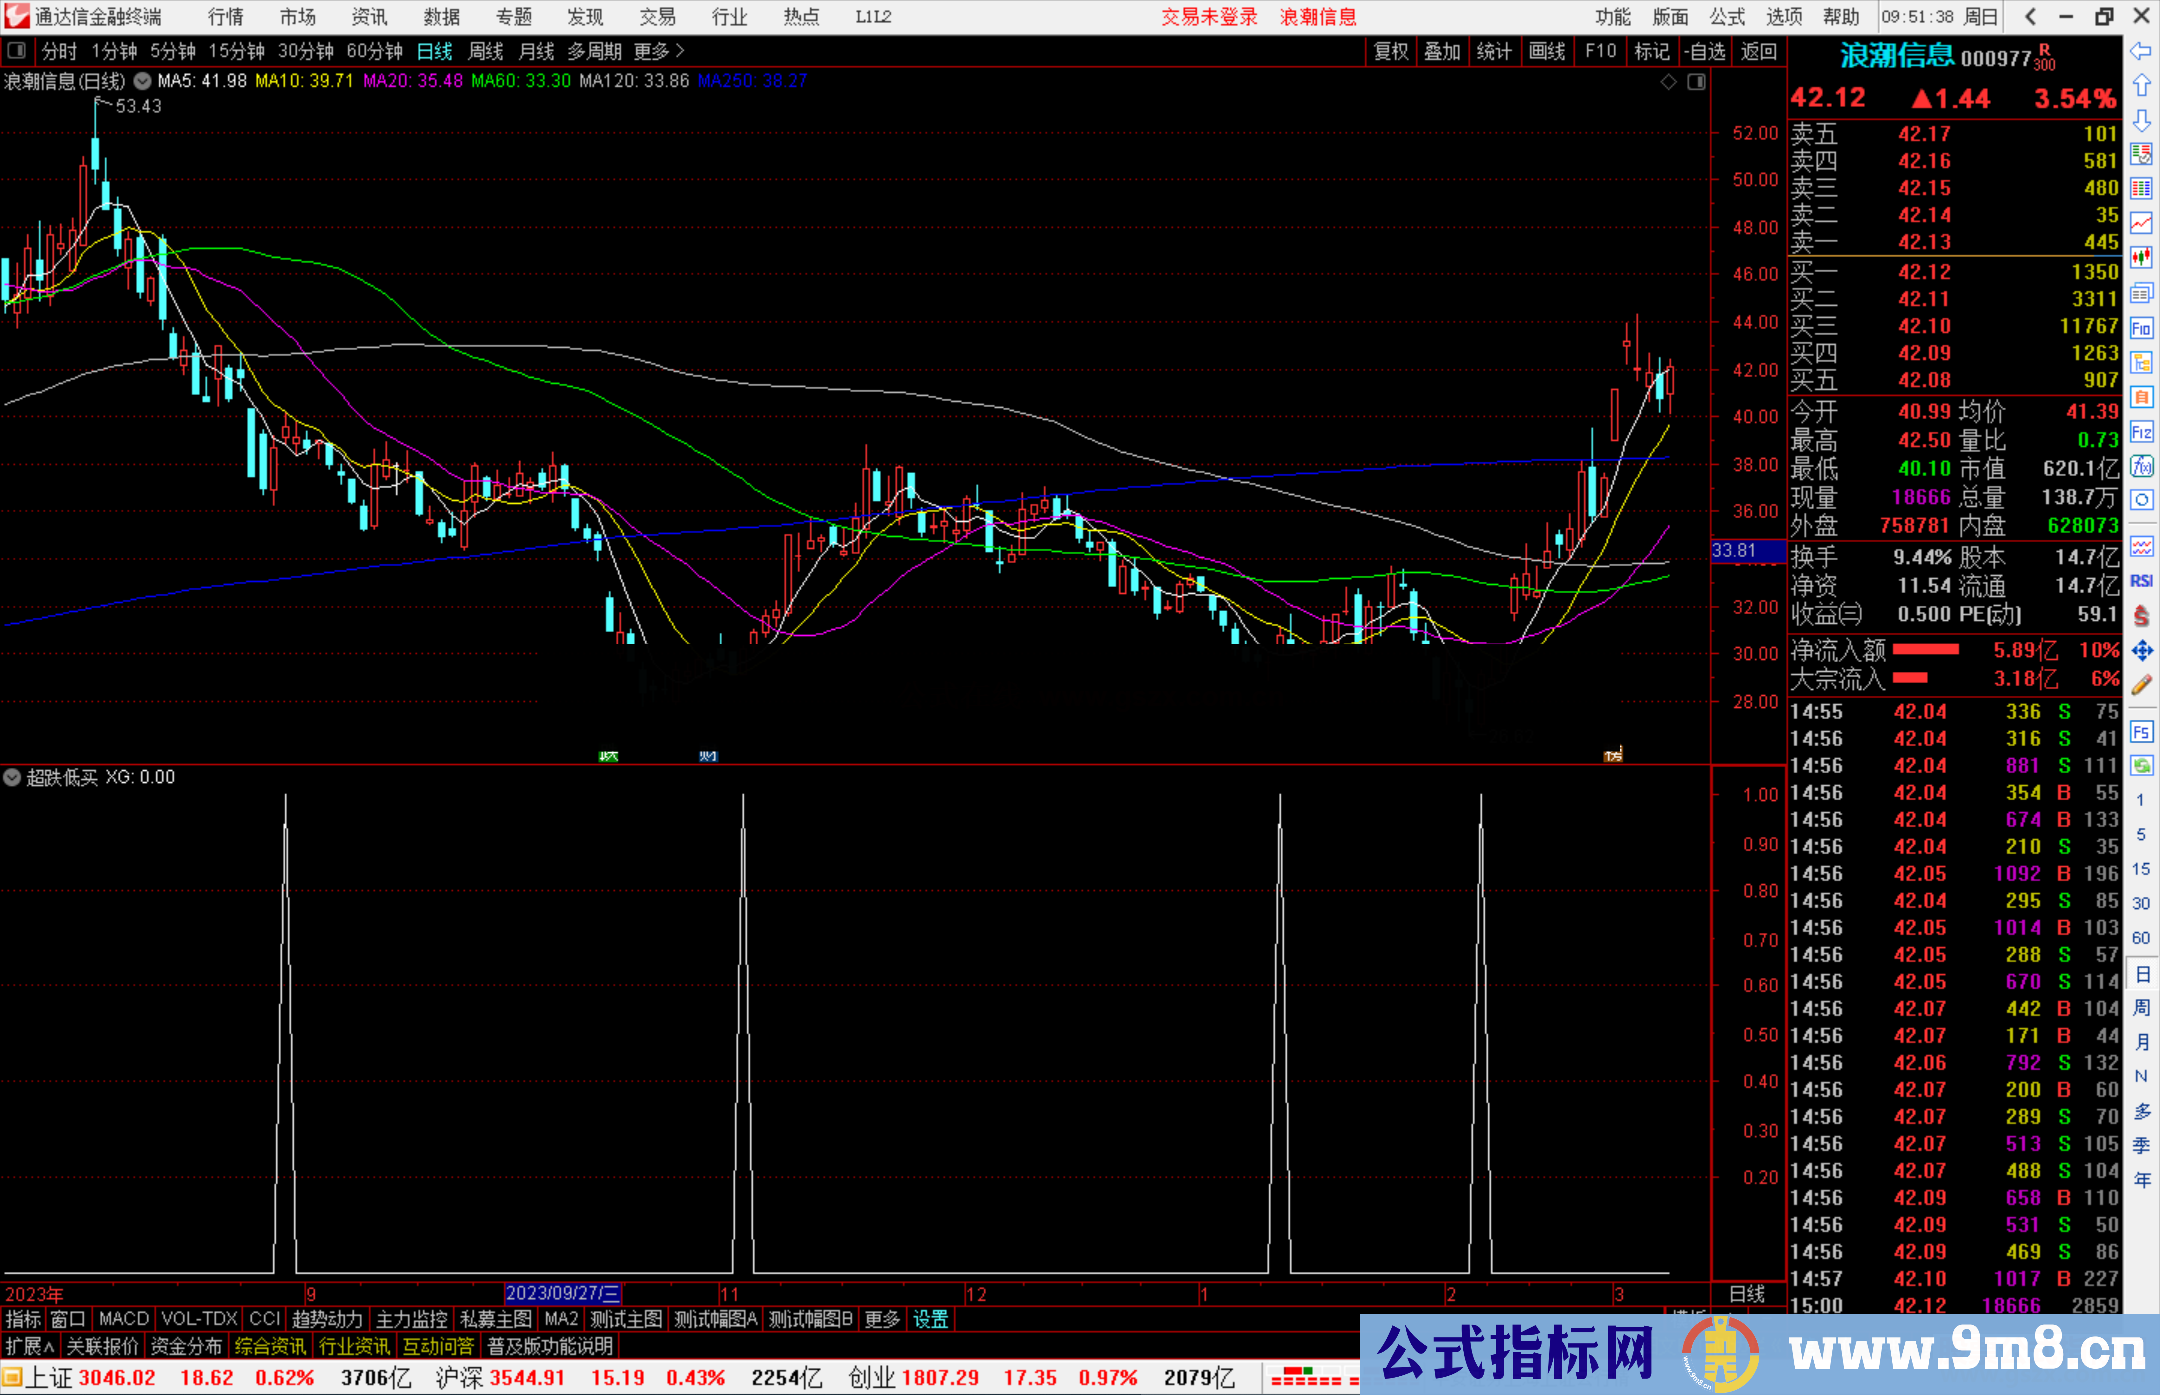
Task: Toggle the main chart MA indicator circle
Action: [x=143, y=81]
